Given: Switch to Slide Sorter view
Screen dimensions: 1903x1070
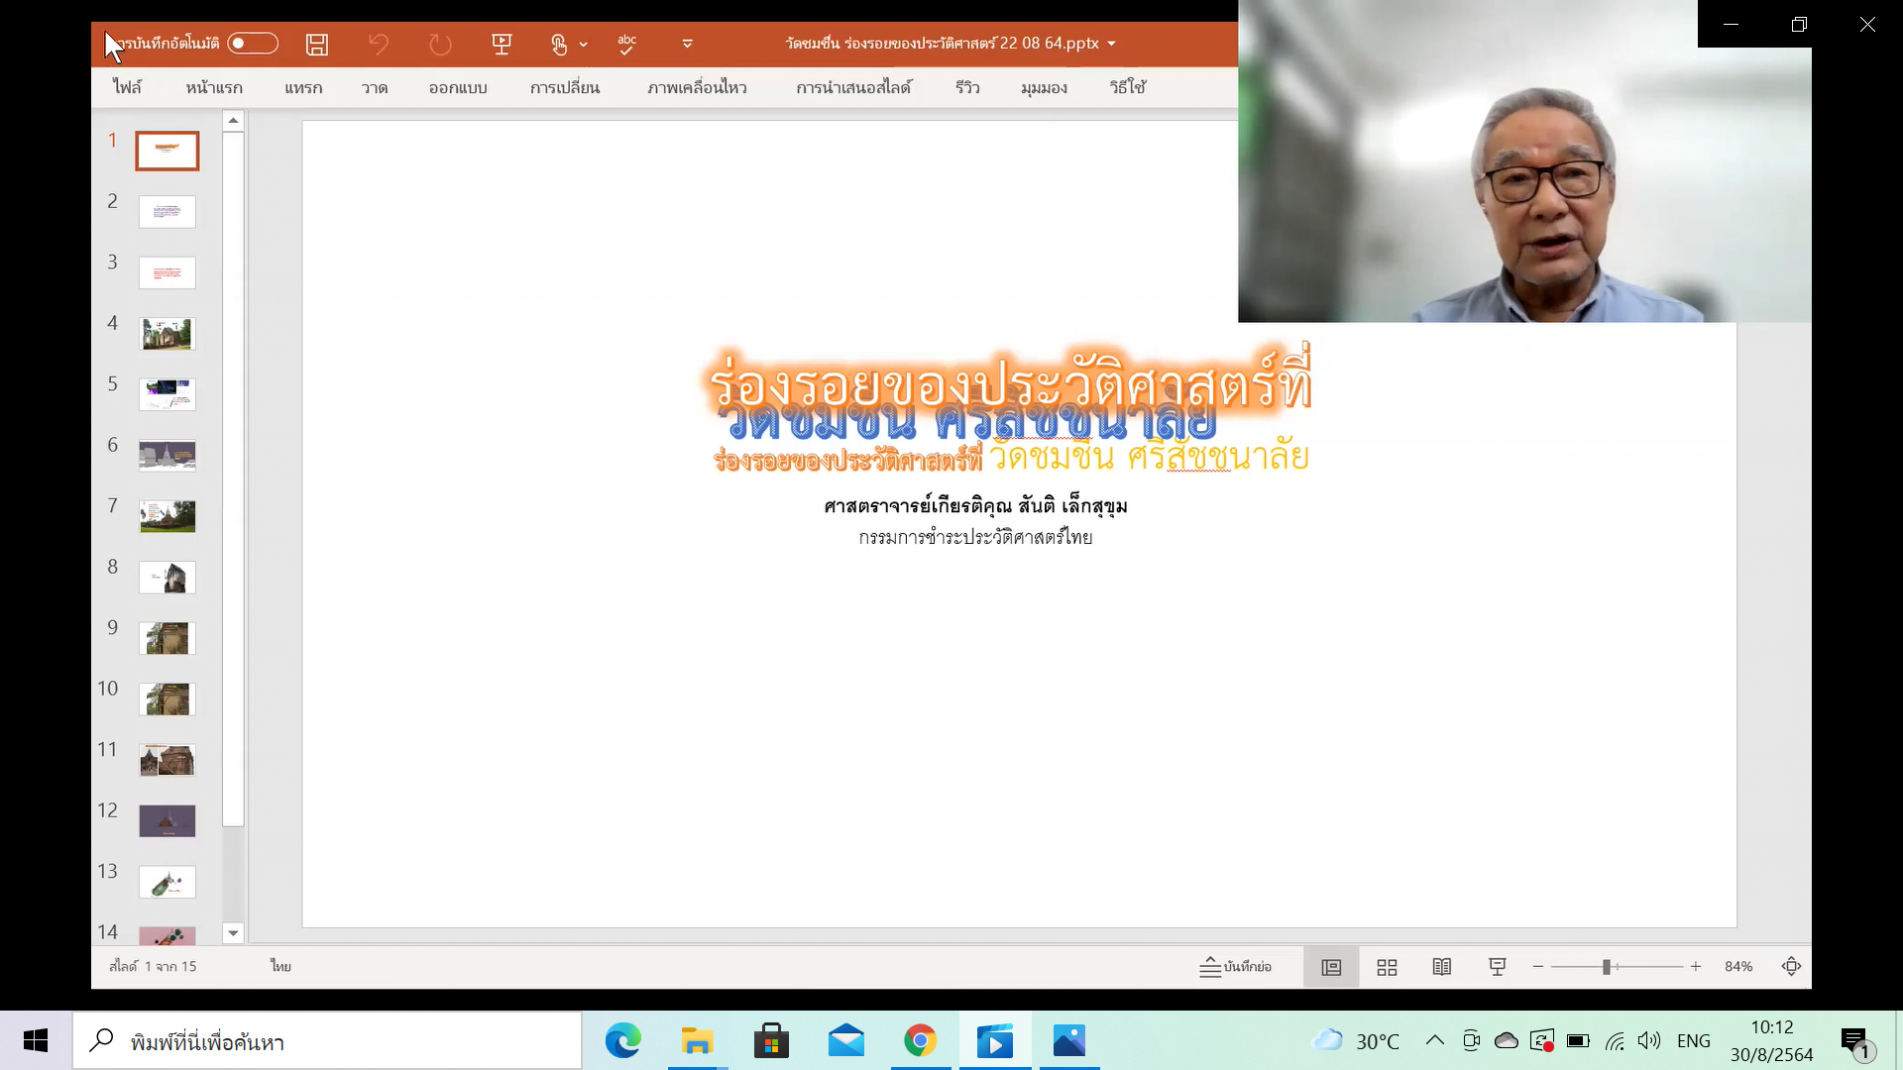Looking at the screenshot, I should 1386,967.
